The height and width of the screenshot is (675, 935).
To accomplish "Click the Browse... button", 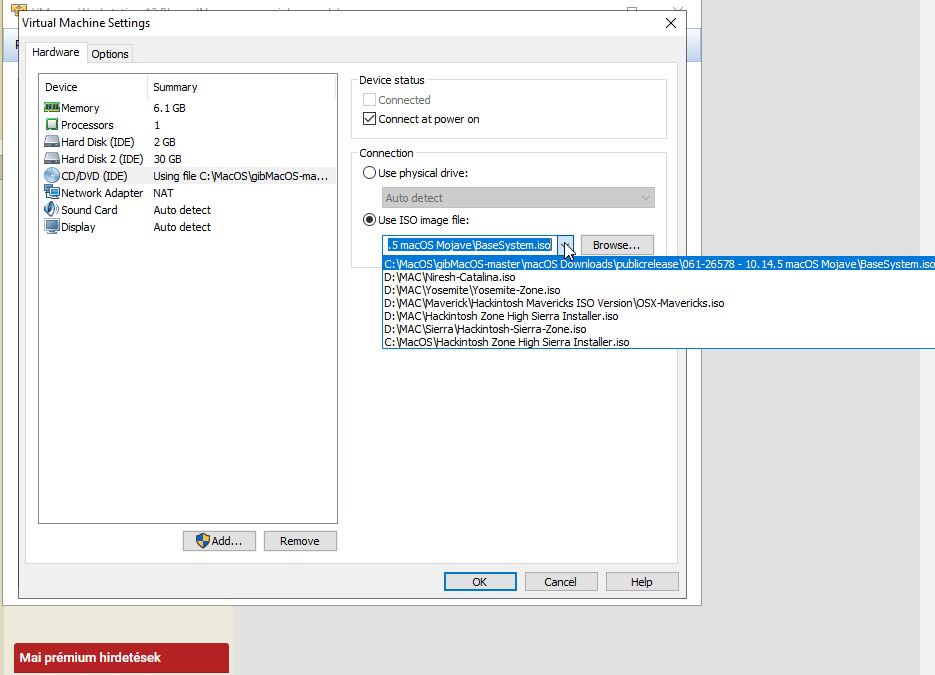I will pyautogui.click(x=617, y=245).
